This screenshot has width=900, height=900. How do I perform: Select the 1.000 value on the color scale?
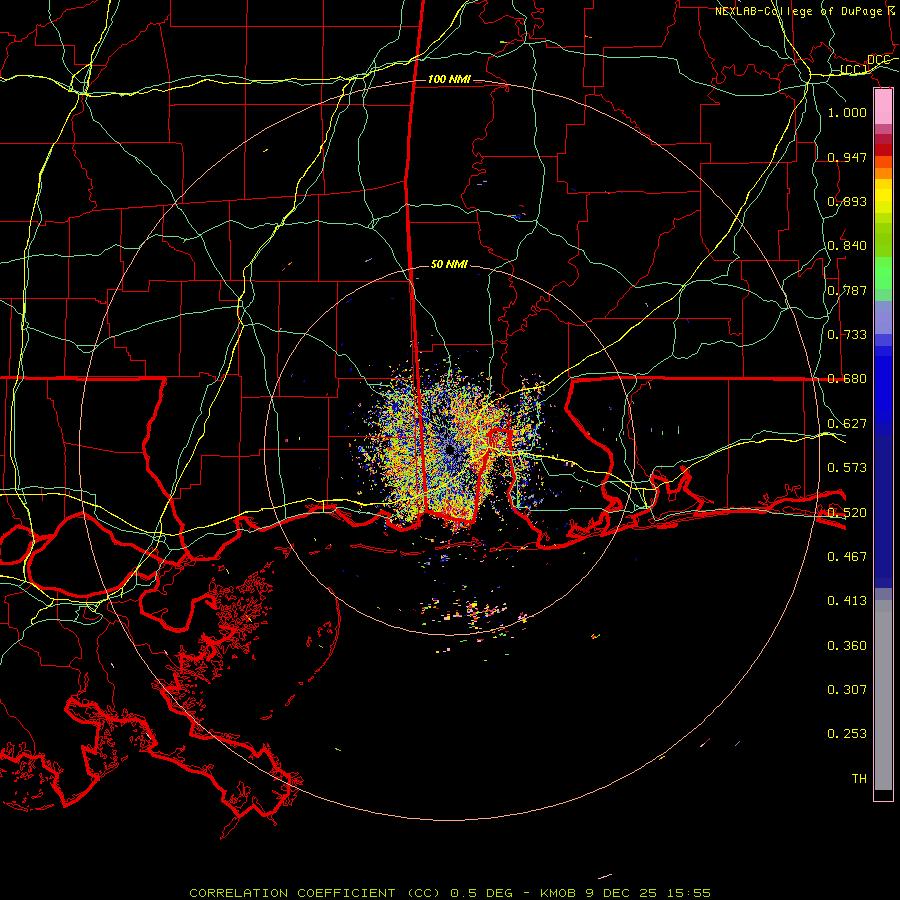pyautogui.click(x=847, y=112)
